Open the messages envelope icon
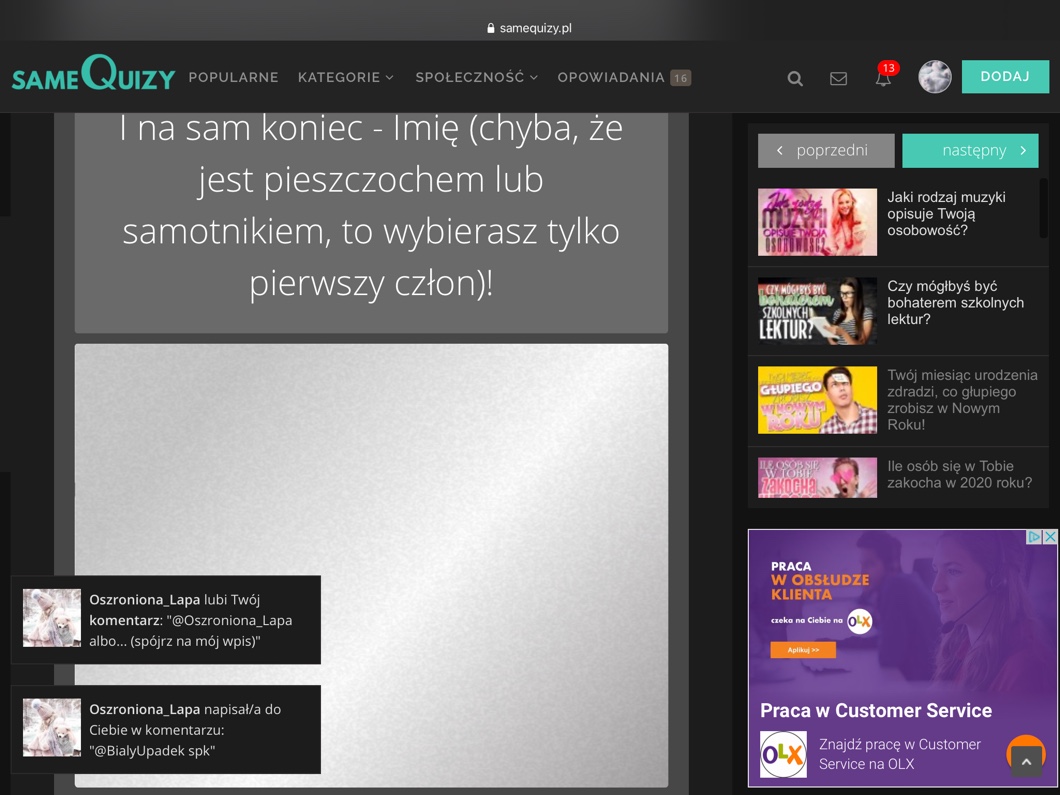The image size is (1060, 795). coord(838,78)
